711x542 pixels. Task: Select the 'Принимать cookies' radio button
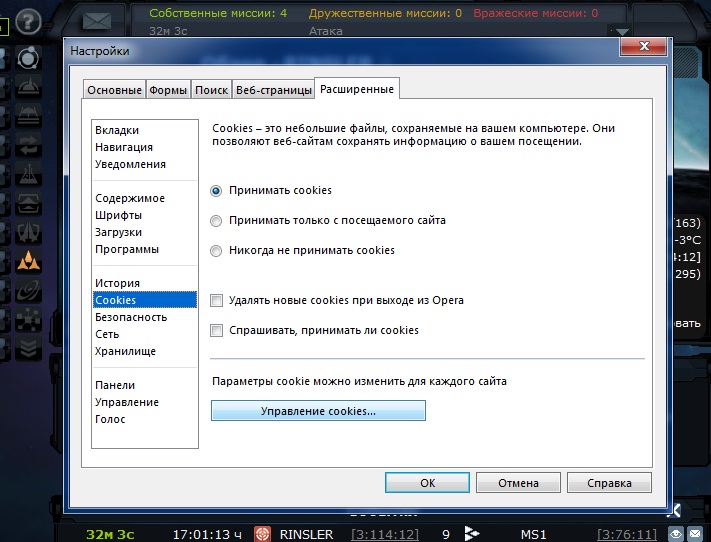216,191
